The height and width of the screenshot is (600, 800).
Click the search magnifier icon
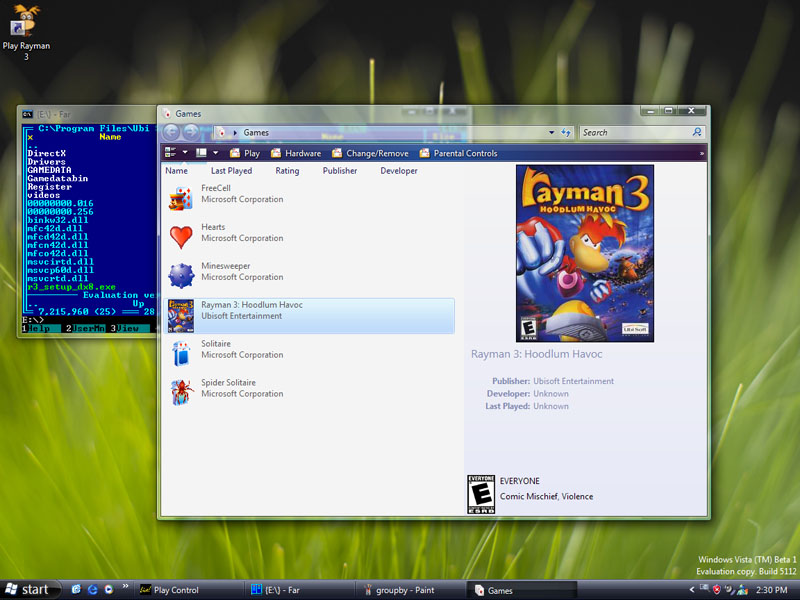pos(697,132)
